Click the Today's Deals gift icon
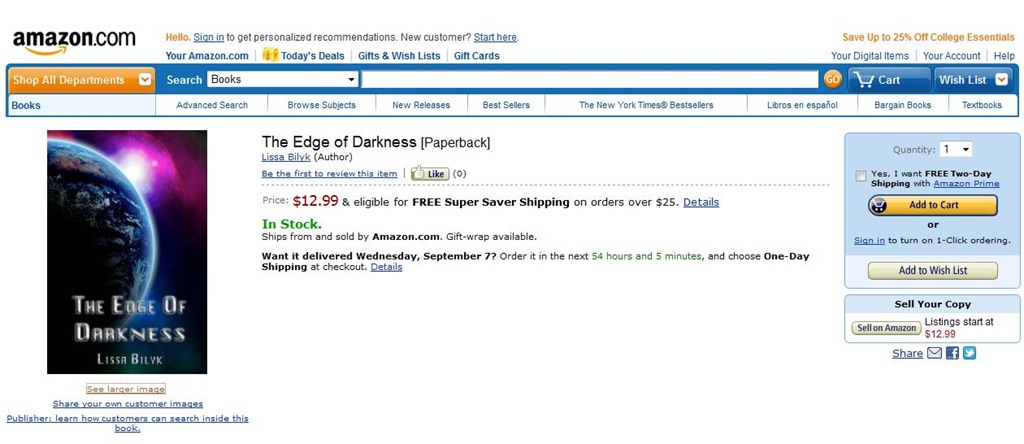The width and height of the screenshot is (1024, 444). point(270,55)
